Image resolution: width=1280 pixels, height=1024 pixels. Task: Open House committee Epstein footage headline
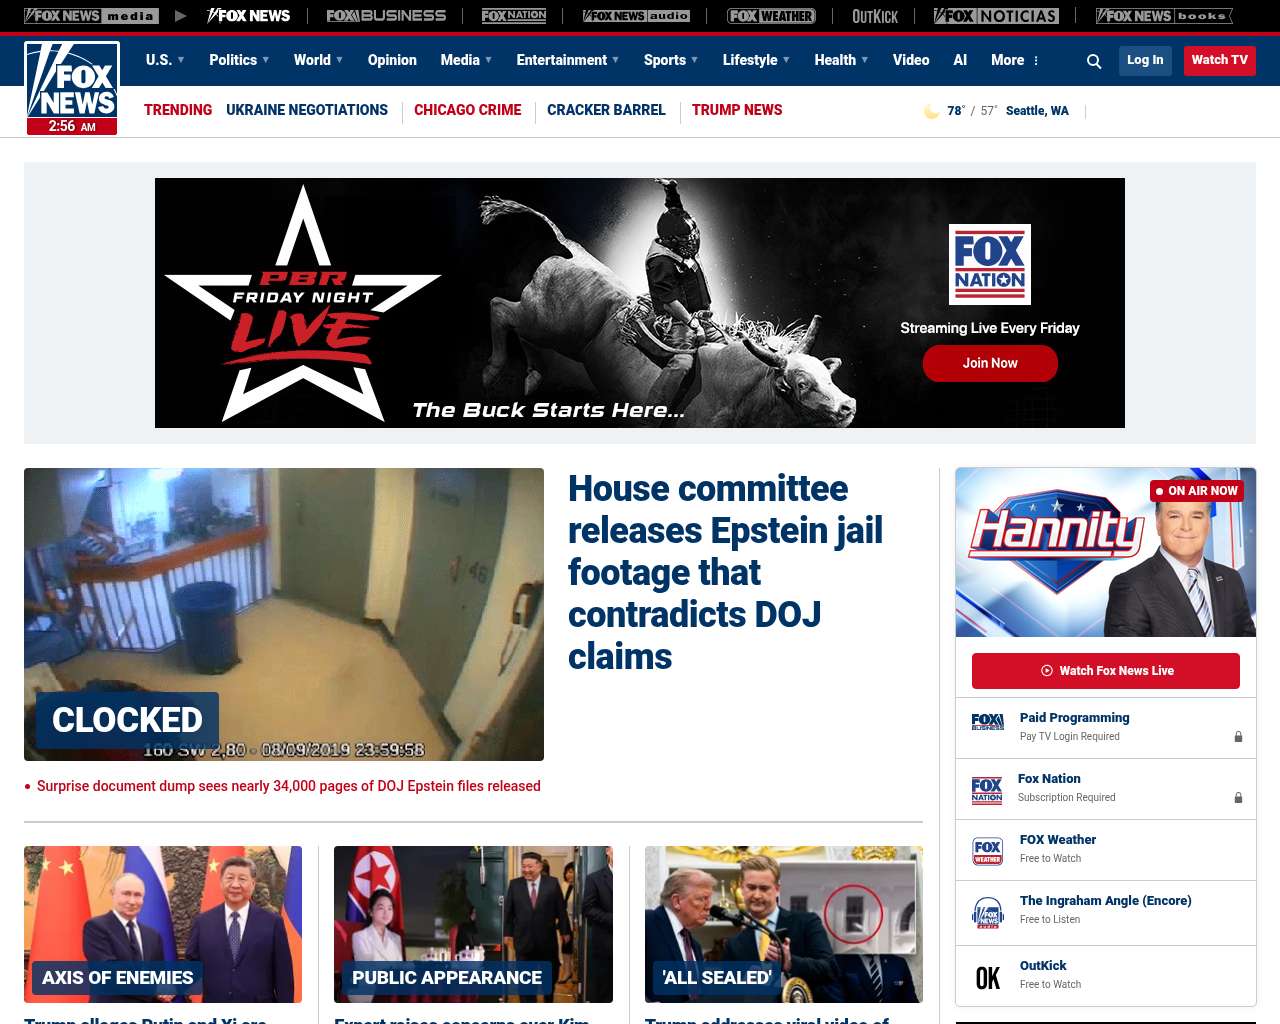coord(725,572)
